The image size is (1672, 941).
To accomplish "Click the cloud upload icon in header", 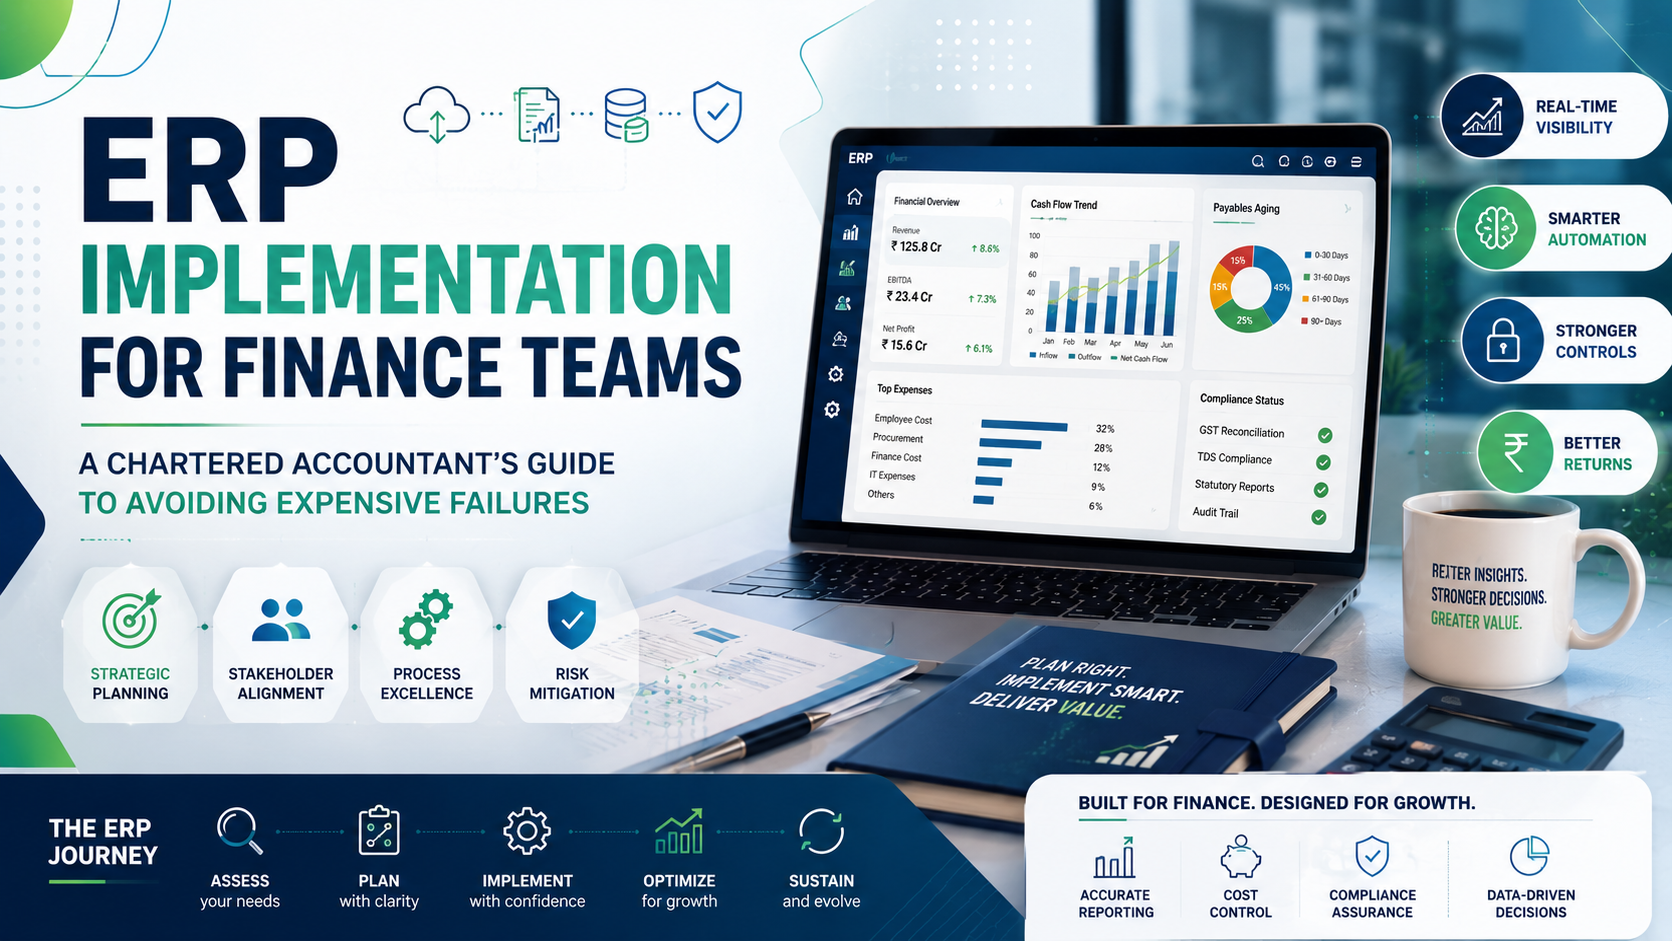I will [437, 114].
